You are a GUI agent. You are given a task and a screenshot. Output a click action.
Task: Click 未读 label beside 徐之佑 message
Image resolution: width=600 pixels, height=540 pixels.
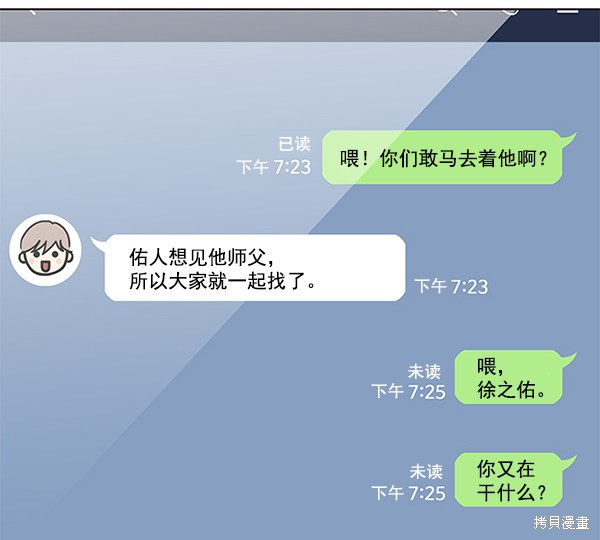click(x=424, y=371)
